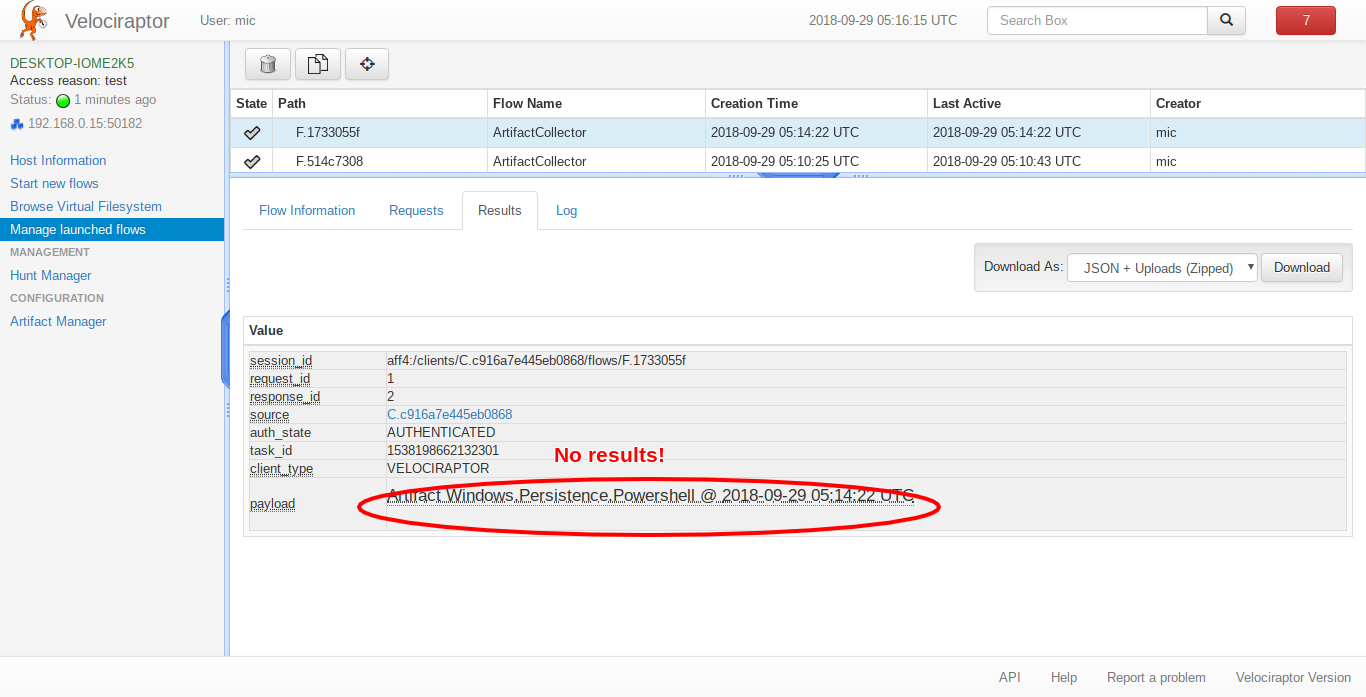Screen dimensions: 1366x697
Task: Open the Requests tab
Action: [x=416, y=210]
